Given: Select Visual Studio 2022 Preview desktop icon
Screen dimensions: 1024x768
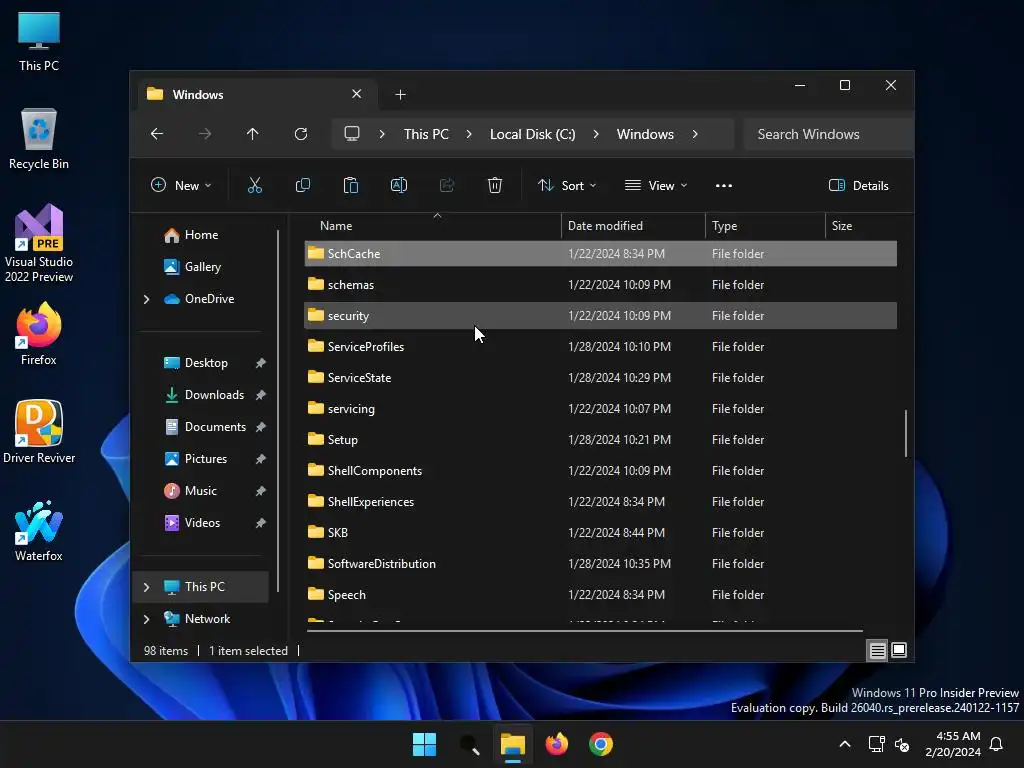Looking at the screenshot, I should pyautogui.click(x=39, y=243).
